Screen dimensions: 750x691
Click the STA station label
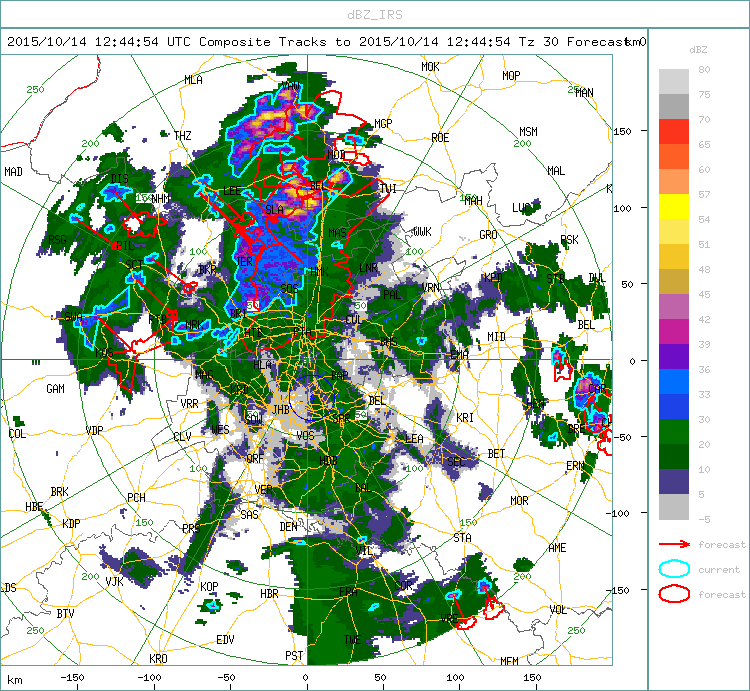463,538
